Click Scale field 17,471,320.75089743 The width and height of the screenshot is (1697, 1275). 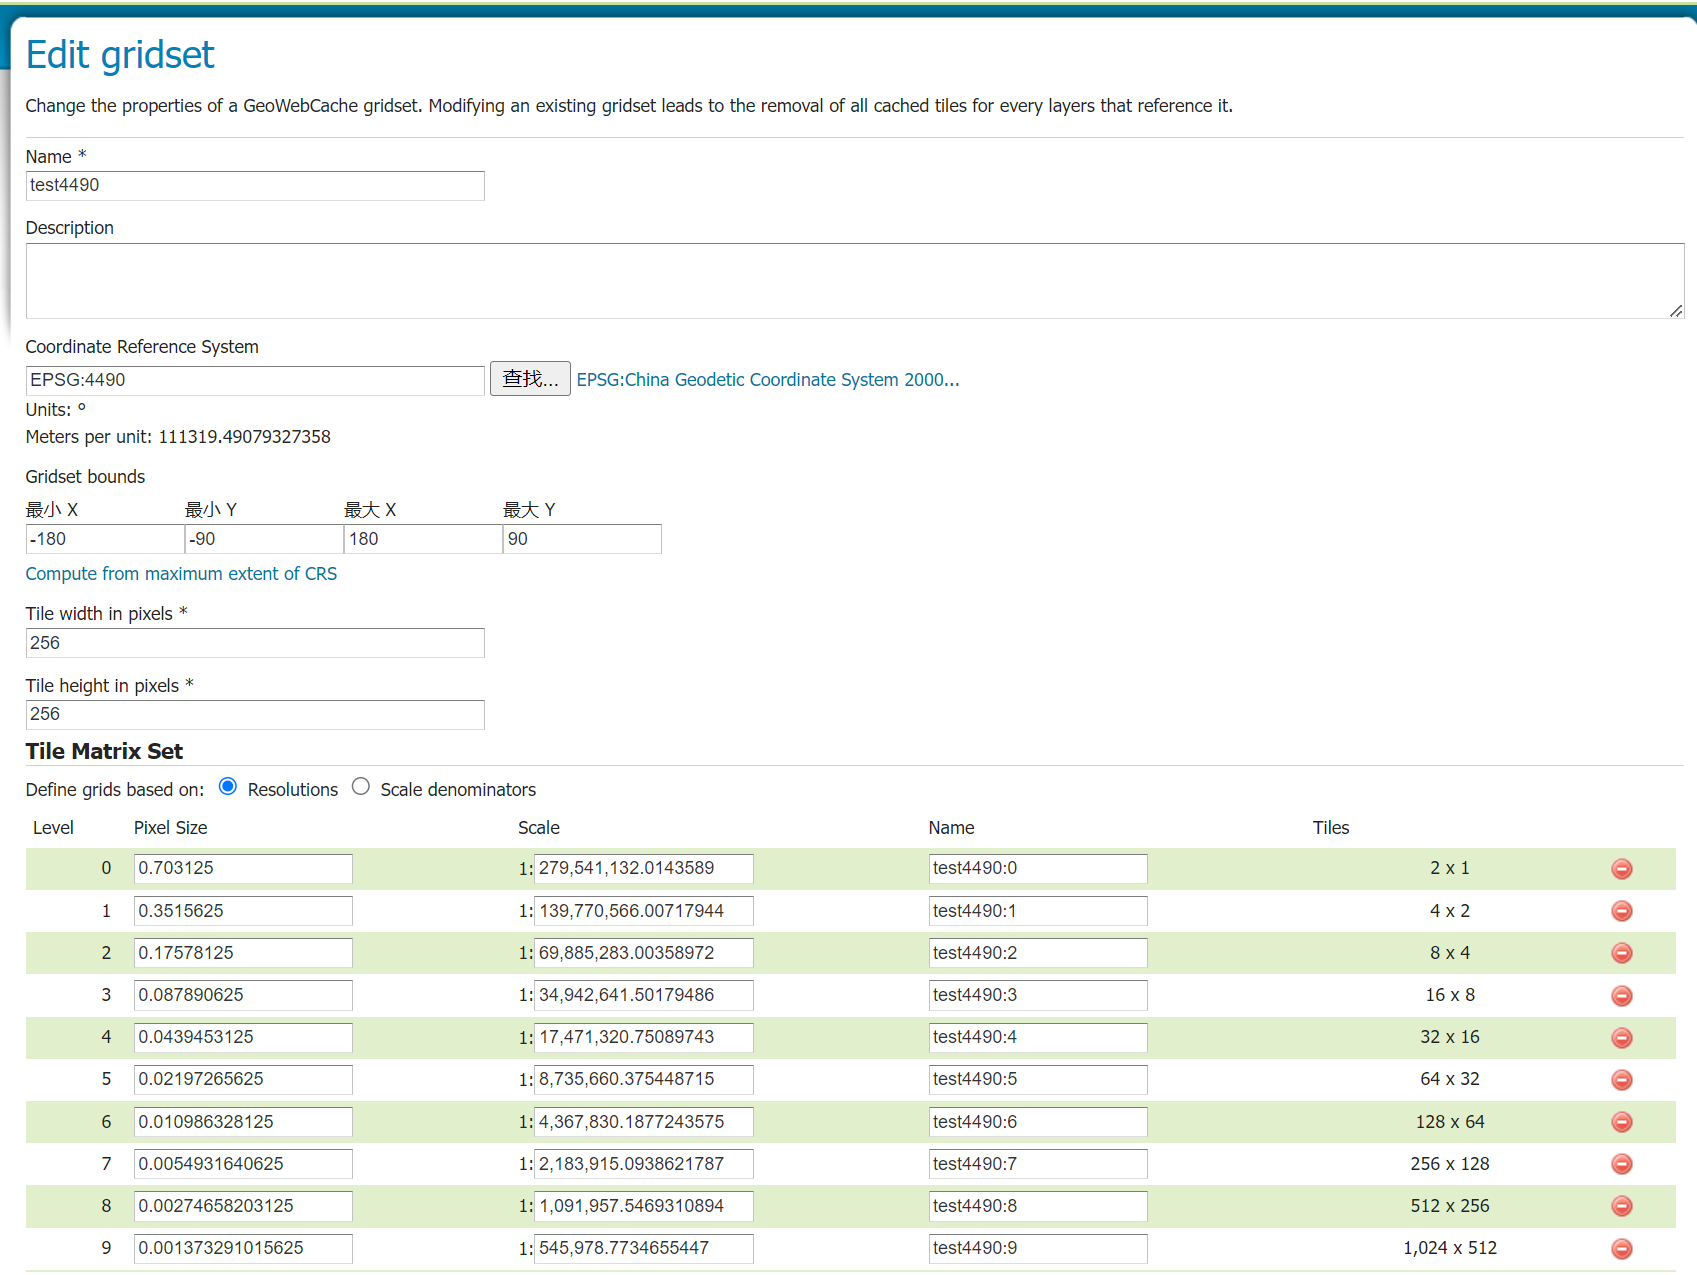(644, 1038)
